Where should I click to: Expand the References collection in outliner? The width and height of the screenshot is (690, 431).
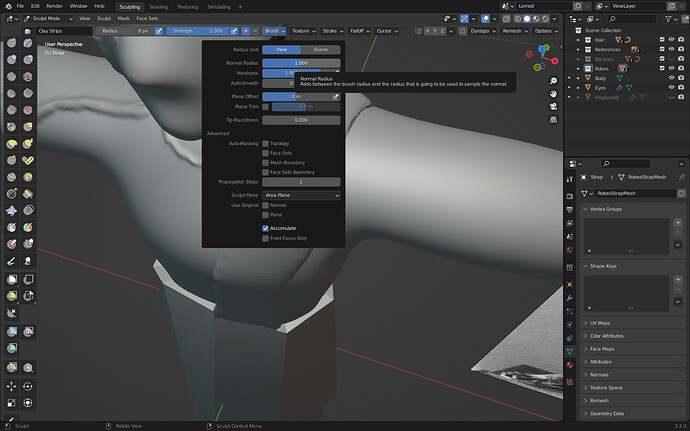[x=578, y=50]
